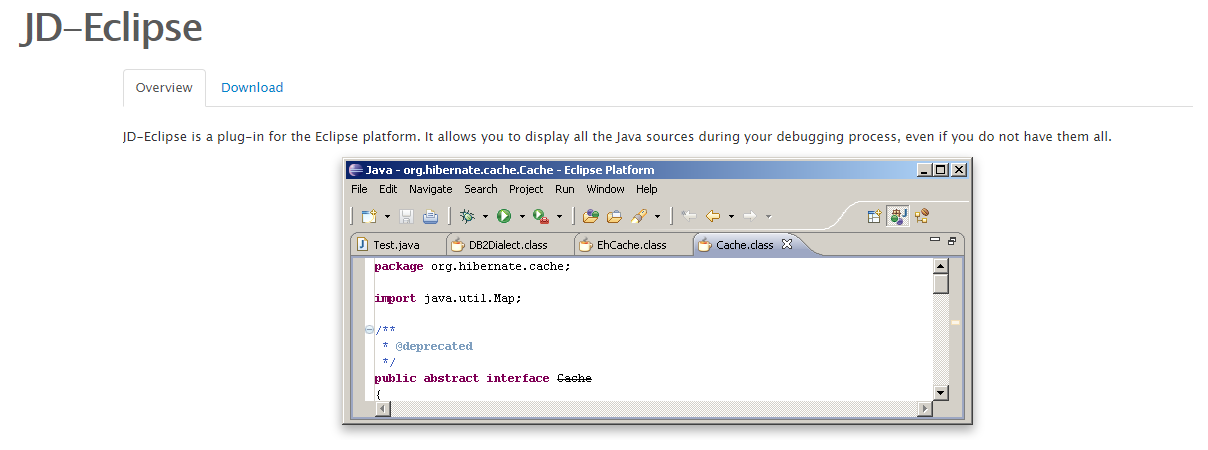Click the yellow Back arrow icon

click(x=712, y=216)
